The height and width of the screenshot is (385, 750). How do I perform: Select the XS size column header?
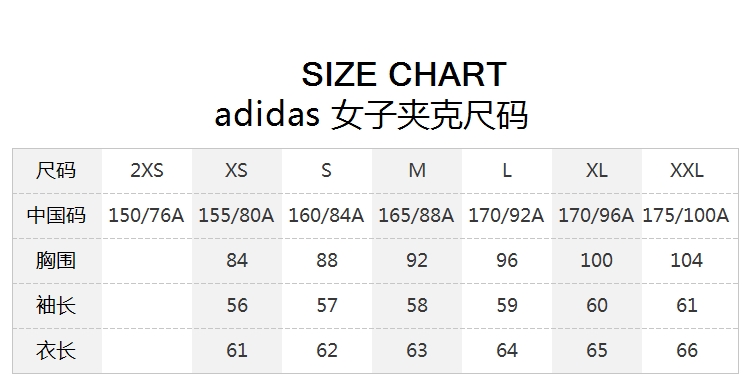pyautogui.click(x=237, y=170)
